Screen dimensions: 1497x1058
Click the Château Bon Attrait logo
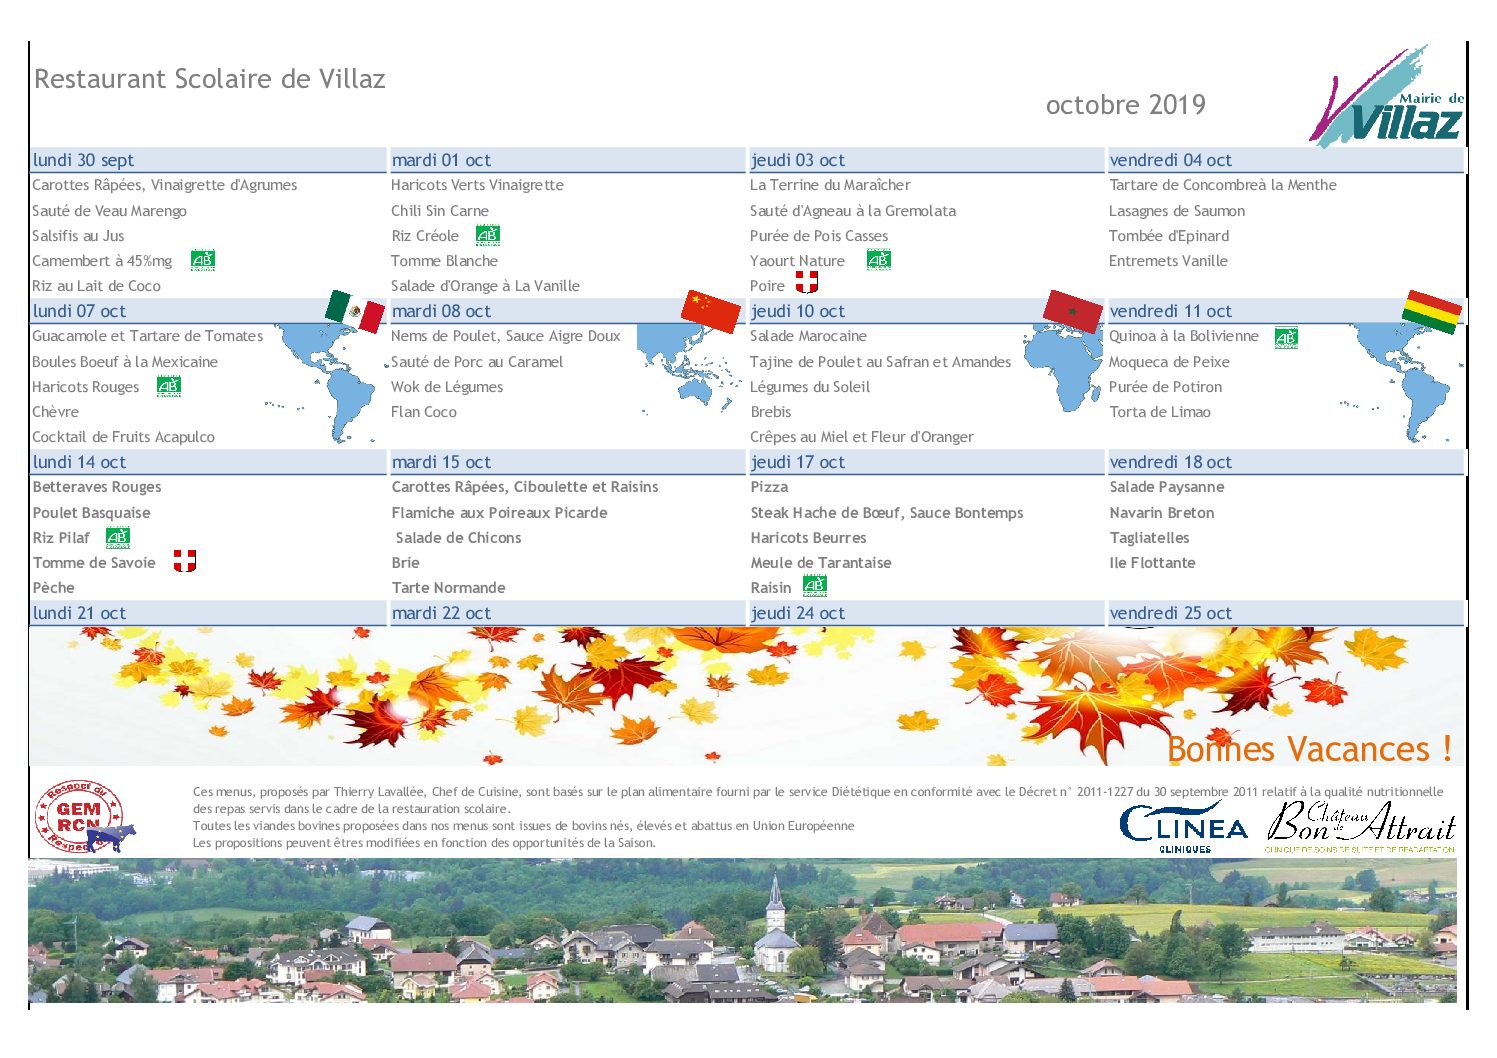[x=1361, y=826]
